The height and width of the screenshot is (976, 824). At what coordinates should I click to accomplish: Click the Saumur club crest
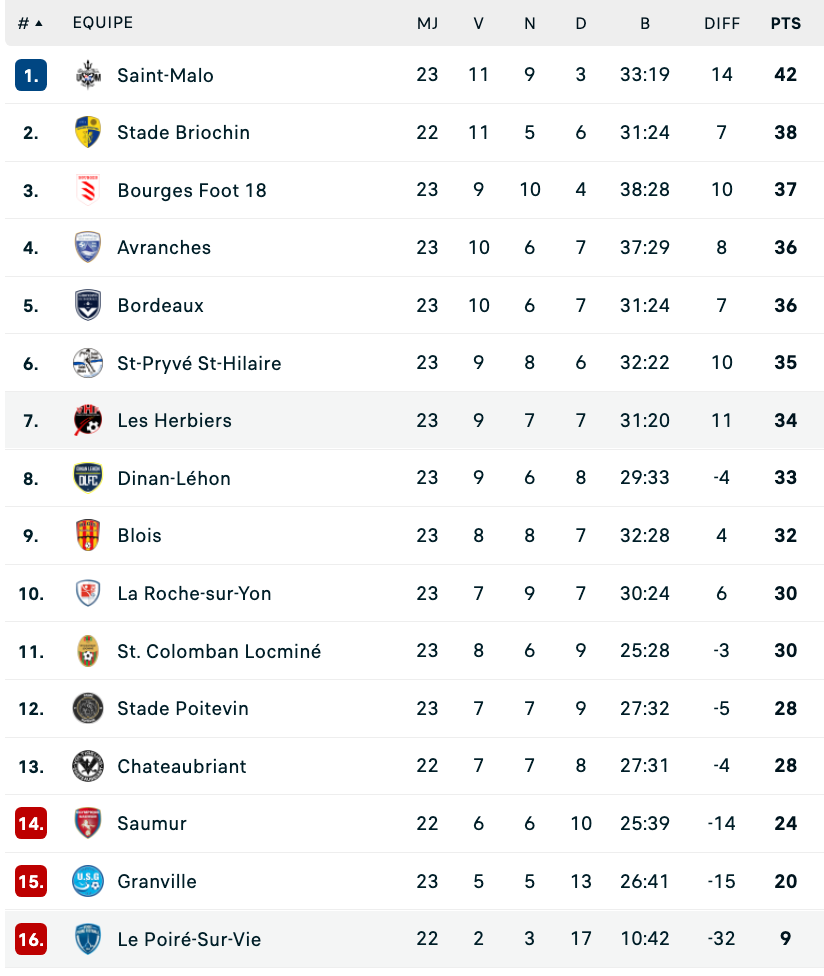[88, 824]
